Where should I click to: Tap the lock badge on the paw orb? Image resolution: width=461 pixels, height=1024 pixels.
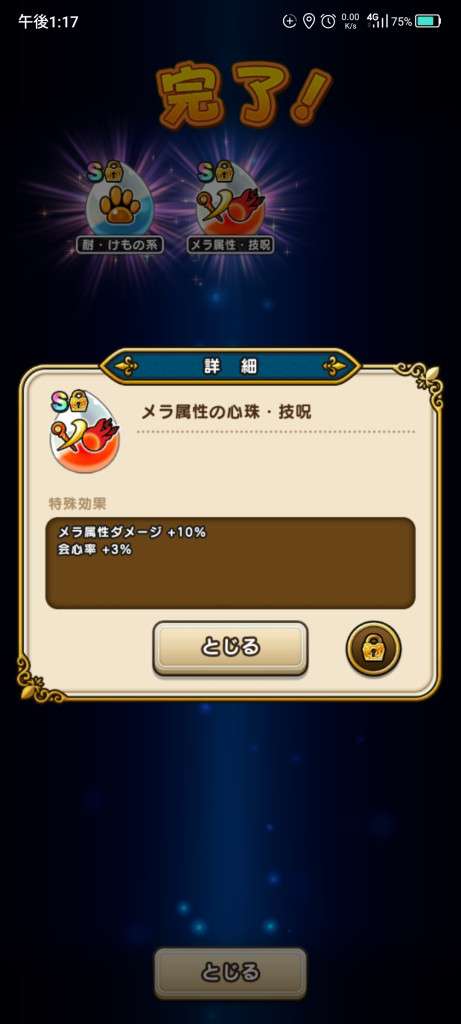114,170
